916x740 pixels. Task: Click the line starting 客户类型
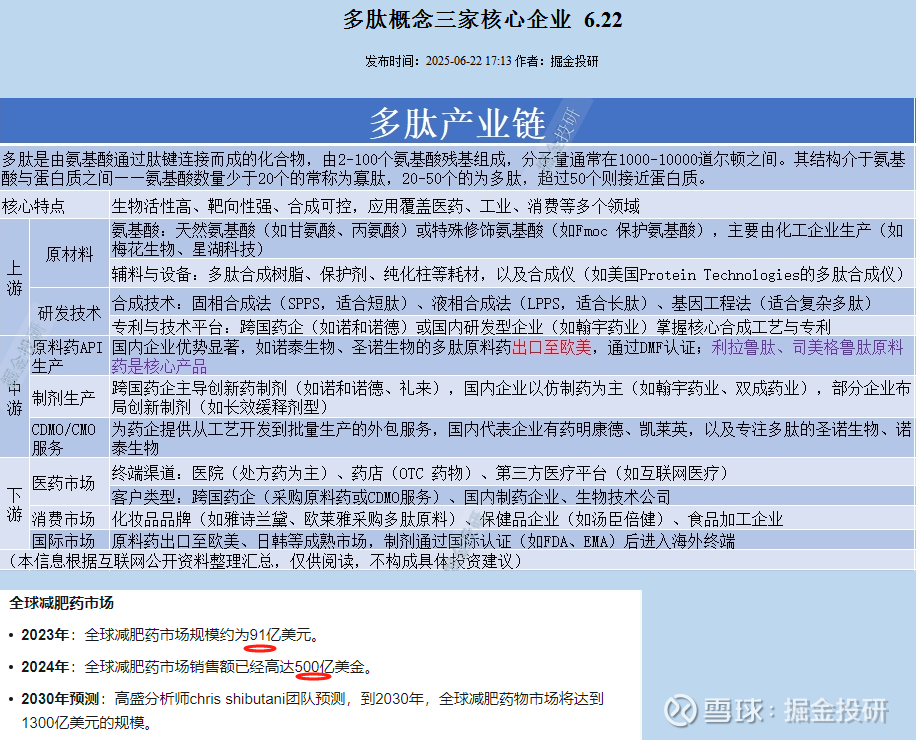click(391, 496)
